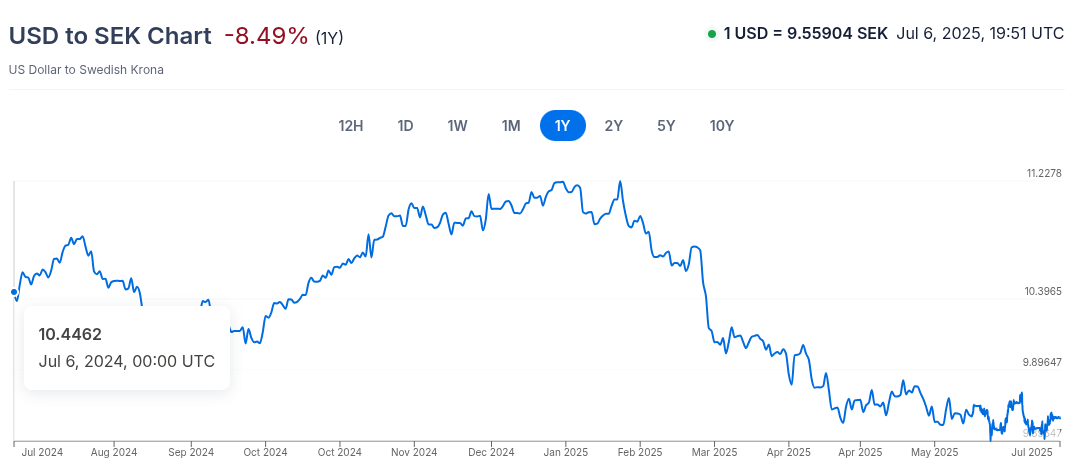Click the green live status dot
The image size is (1079, 464).
point(712,34)
